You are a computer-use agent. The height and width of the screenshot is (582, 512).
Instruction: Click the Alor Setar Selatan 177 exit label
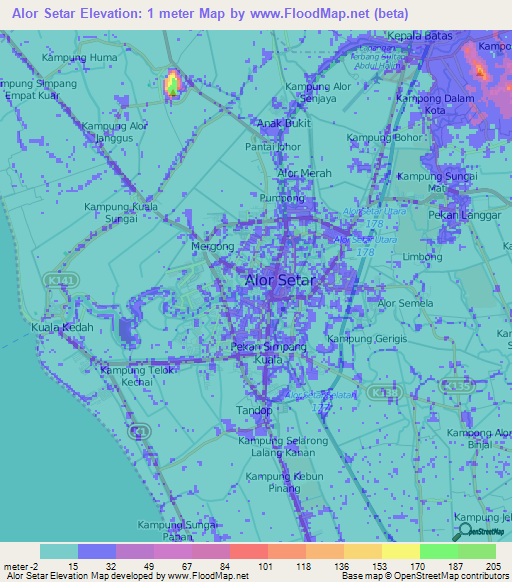pyautogui.click(x=321, y=401)
